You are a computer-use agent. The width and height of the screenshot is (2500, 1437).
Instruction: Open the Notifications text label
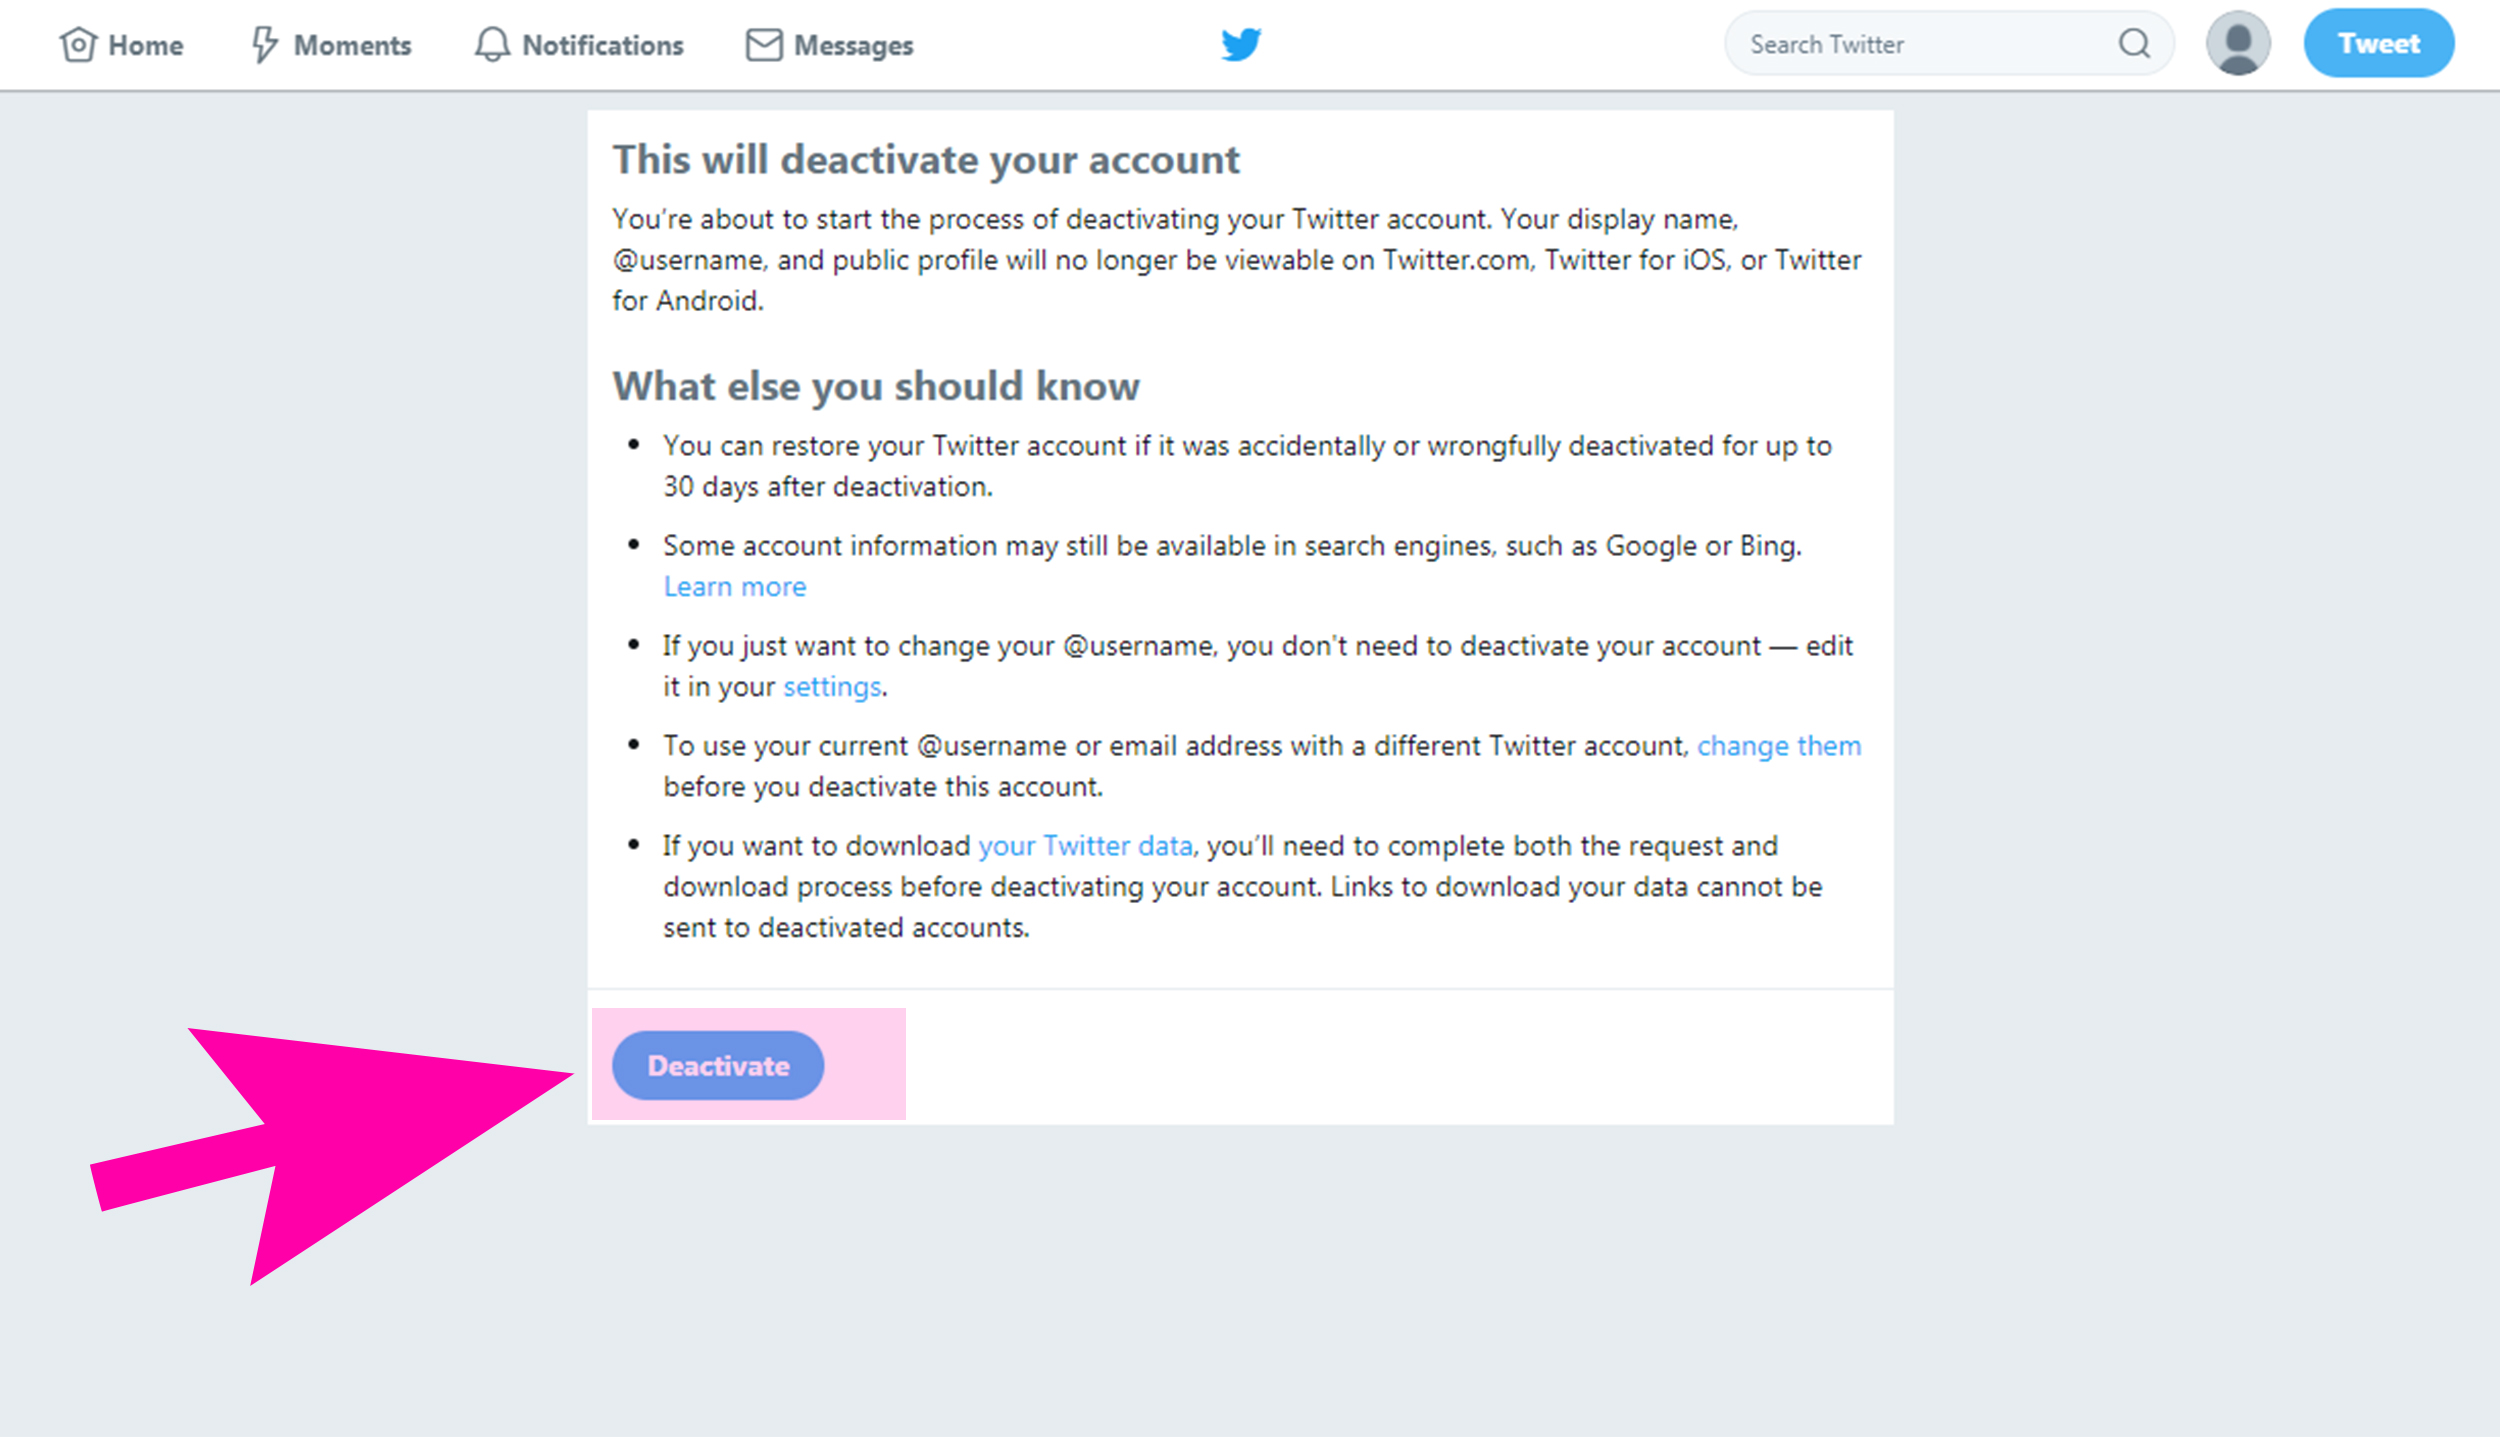pos(603,46)
